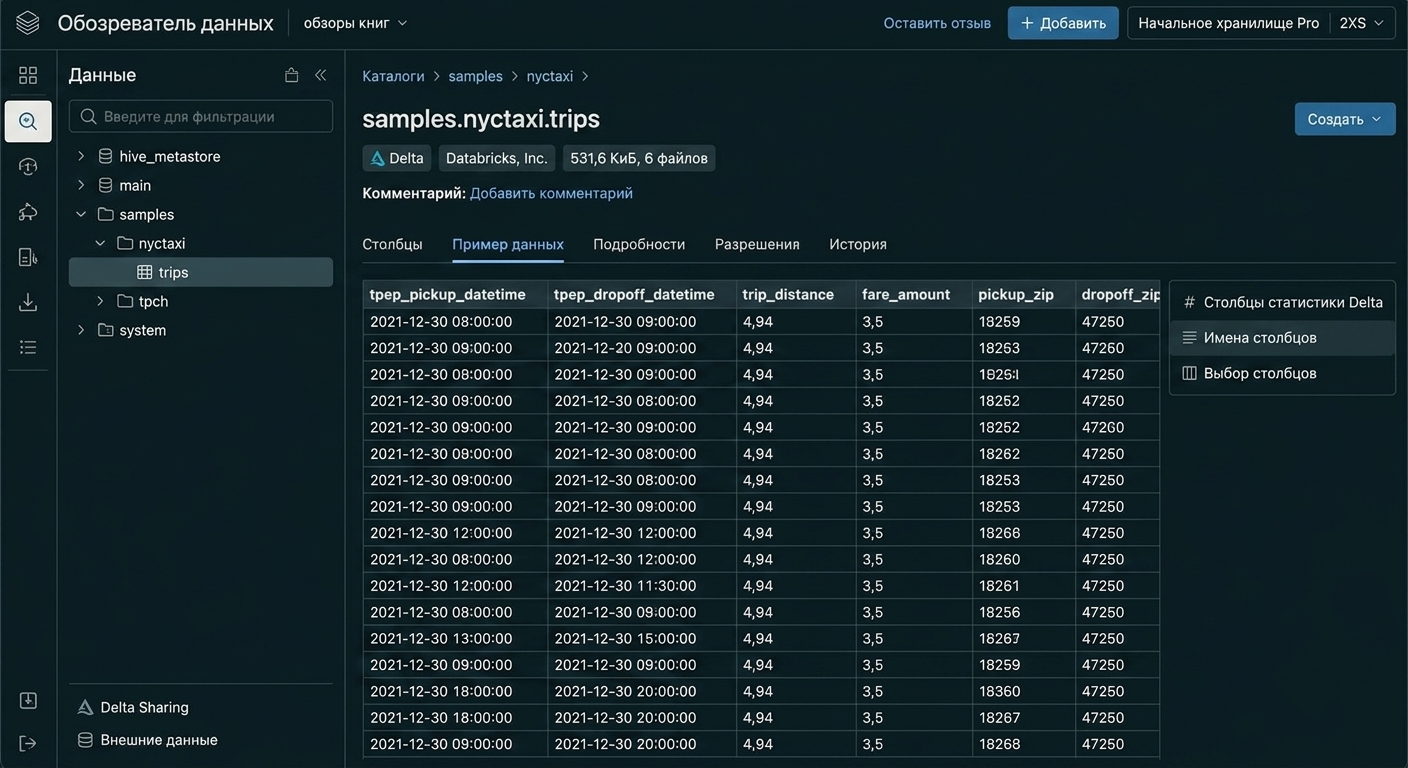Collapse the samples tree node
This screenshot has width=1408, height=768.
(x=81, y=214)
